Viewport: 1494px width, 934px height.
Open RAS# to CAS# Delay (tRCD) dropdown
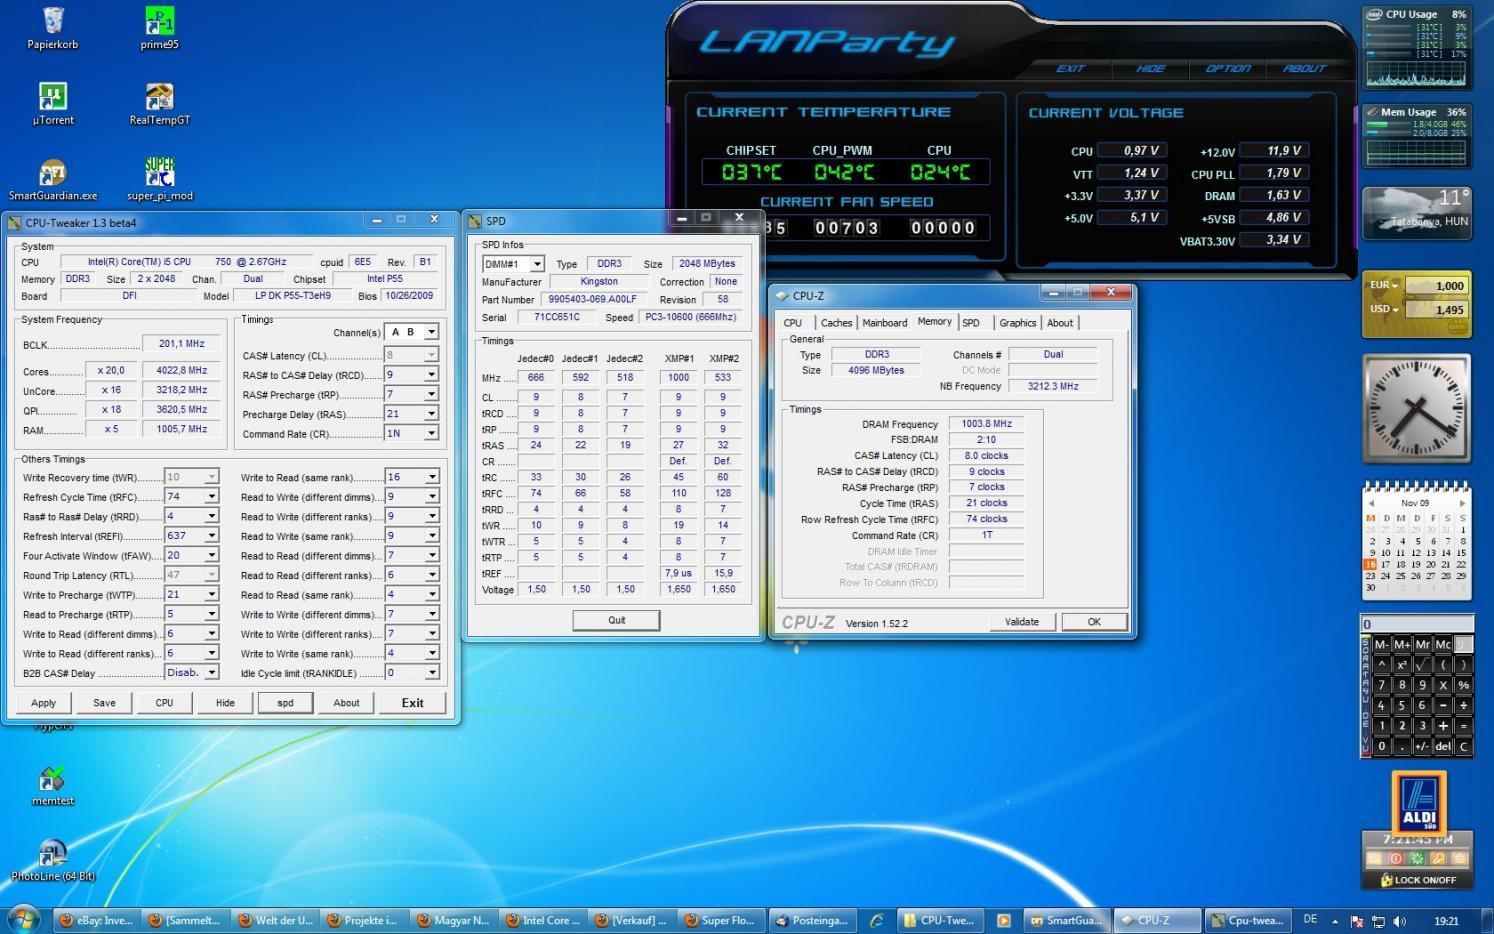432,375
